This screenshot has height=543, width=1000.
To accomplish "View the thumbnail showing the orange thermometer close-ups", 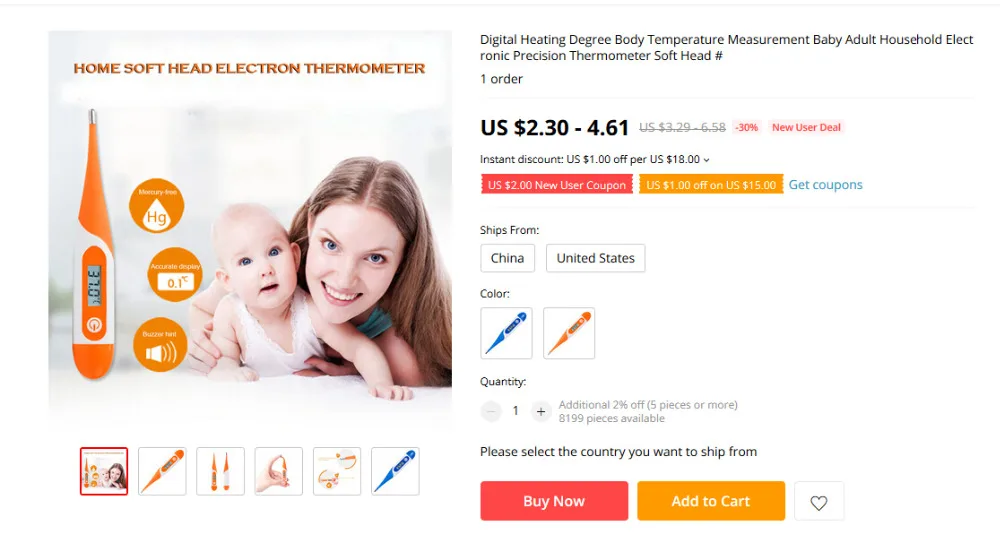I will pos(337,472).
